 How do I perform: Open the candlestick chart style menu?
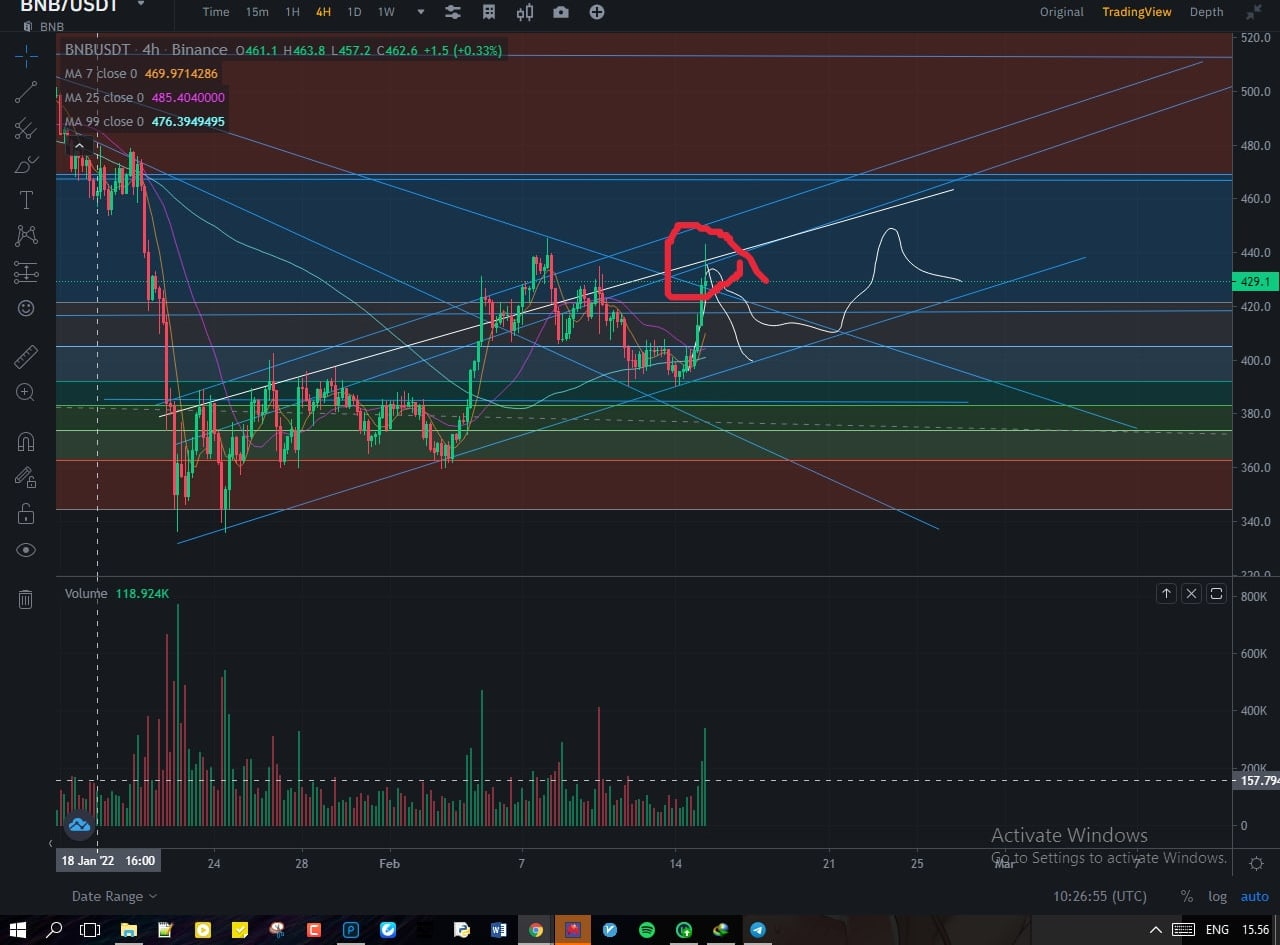coord(525,12)
